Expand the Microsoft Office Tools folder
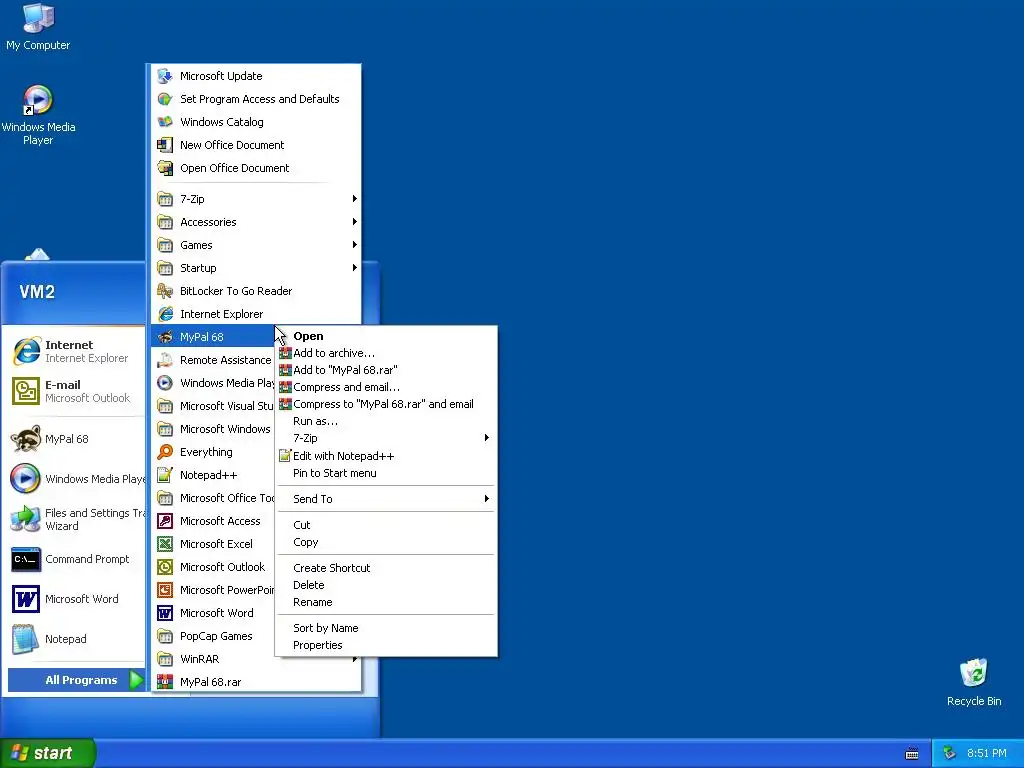The height and width of the screenshot is (768, 1024). pos(213,498)
